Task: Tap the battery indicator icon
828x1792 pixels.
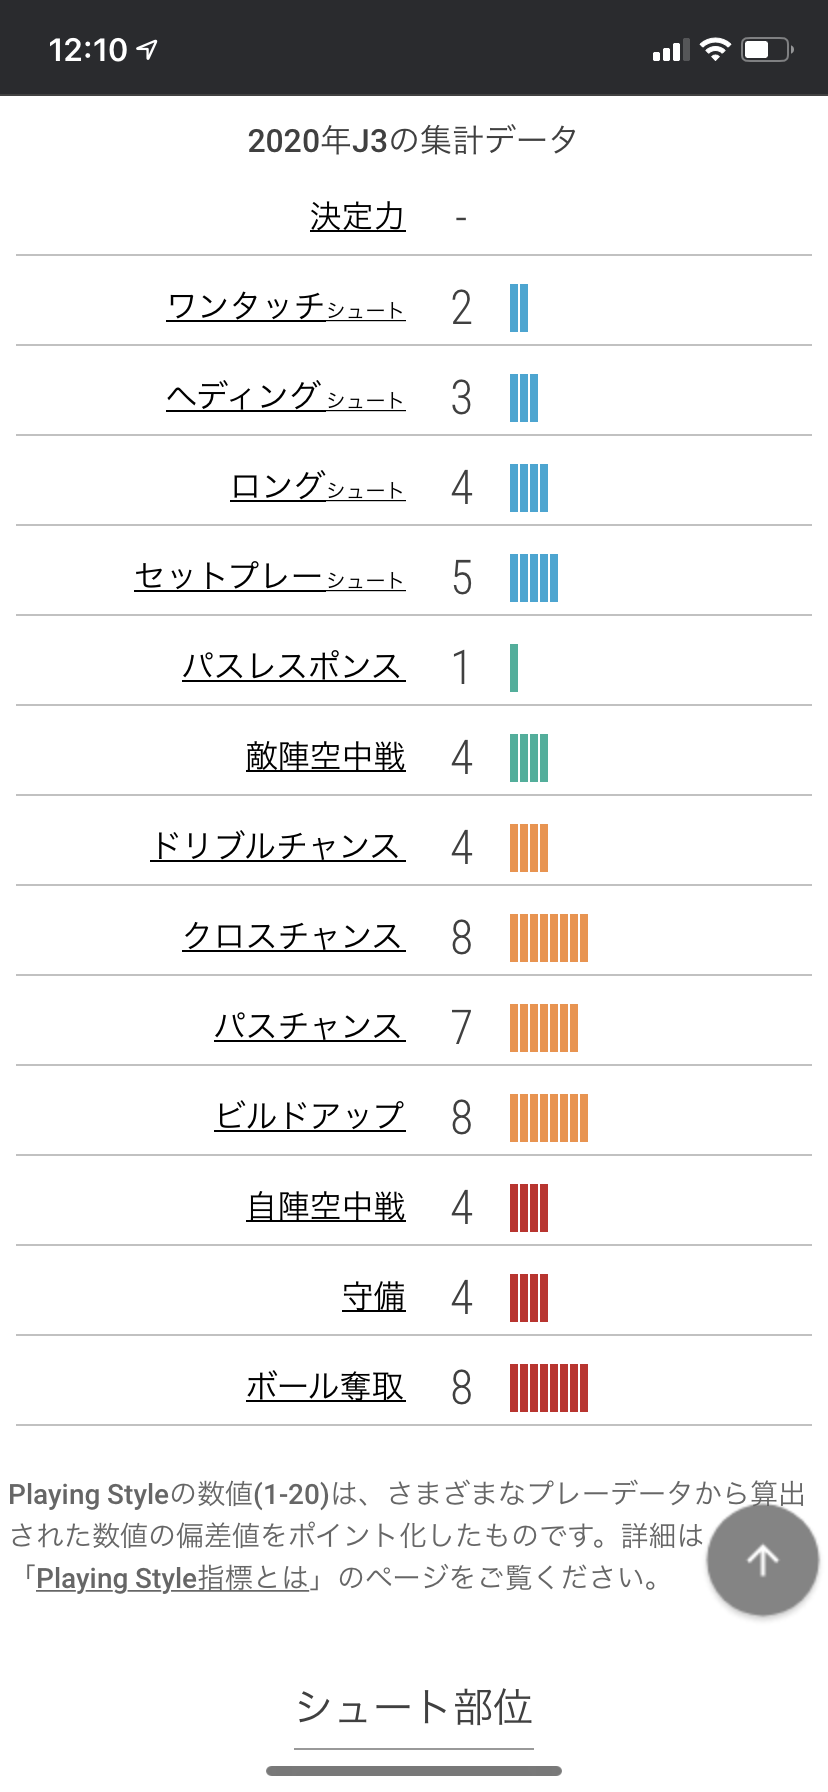Action: click(767, 49)
